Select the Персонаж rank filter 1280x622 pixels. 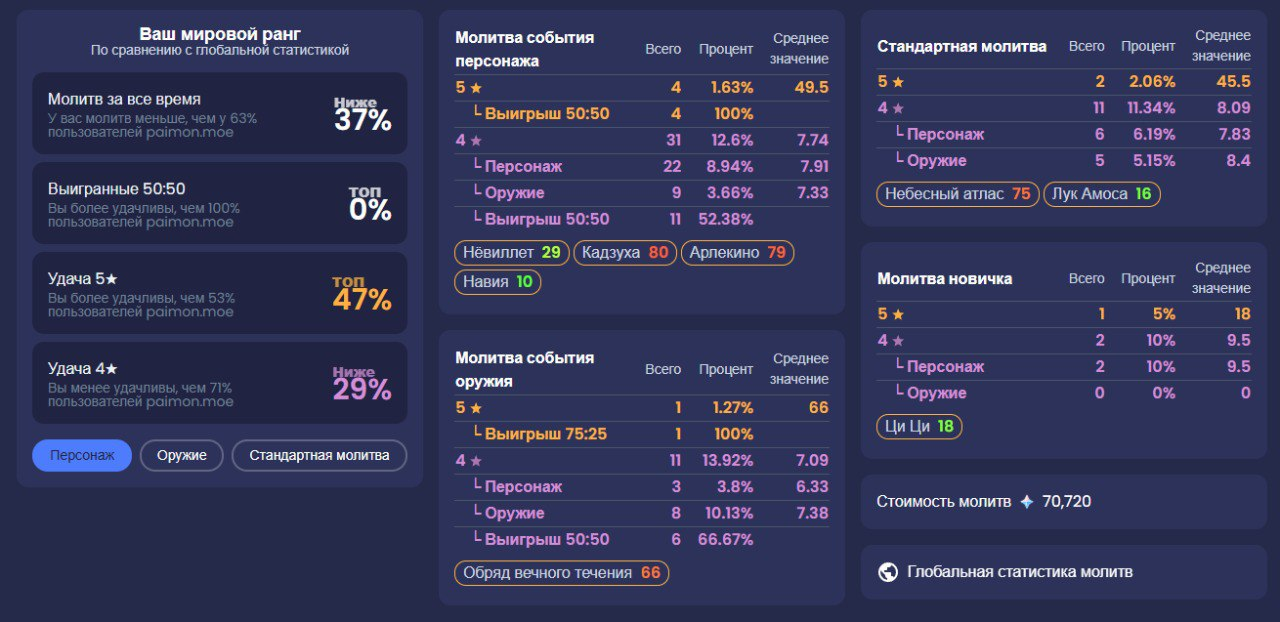[82, 455]
